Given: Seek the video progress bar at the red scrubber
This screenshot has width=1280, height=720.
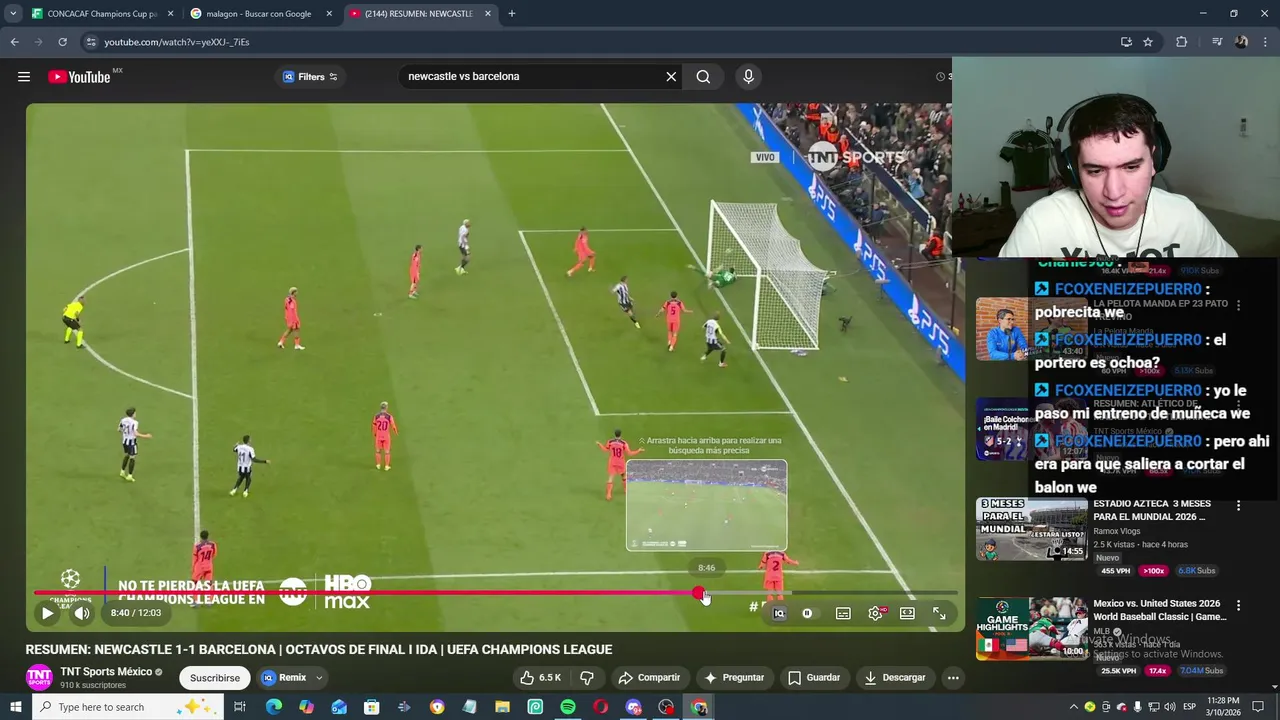Looking at the screenshot, I should pos(698,593).
